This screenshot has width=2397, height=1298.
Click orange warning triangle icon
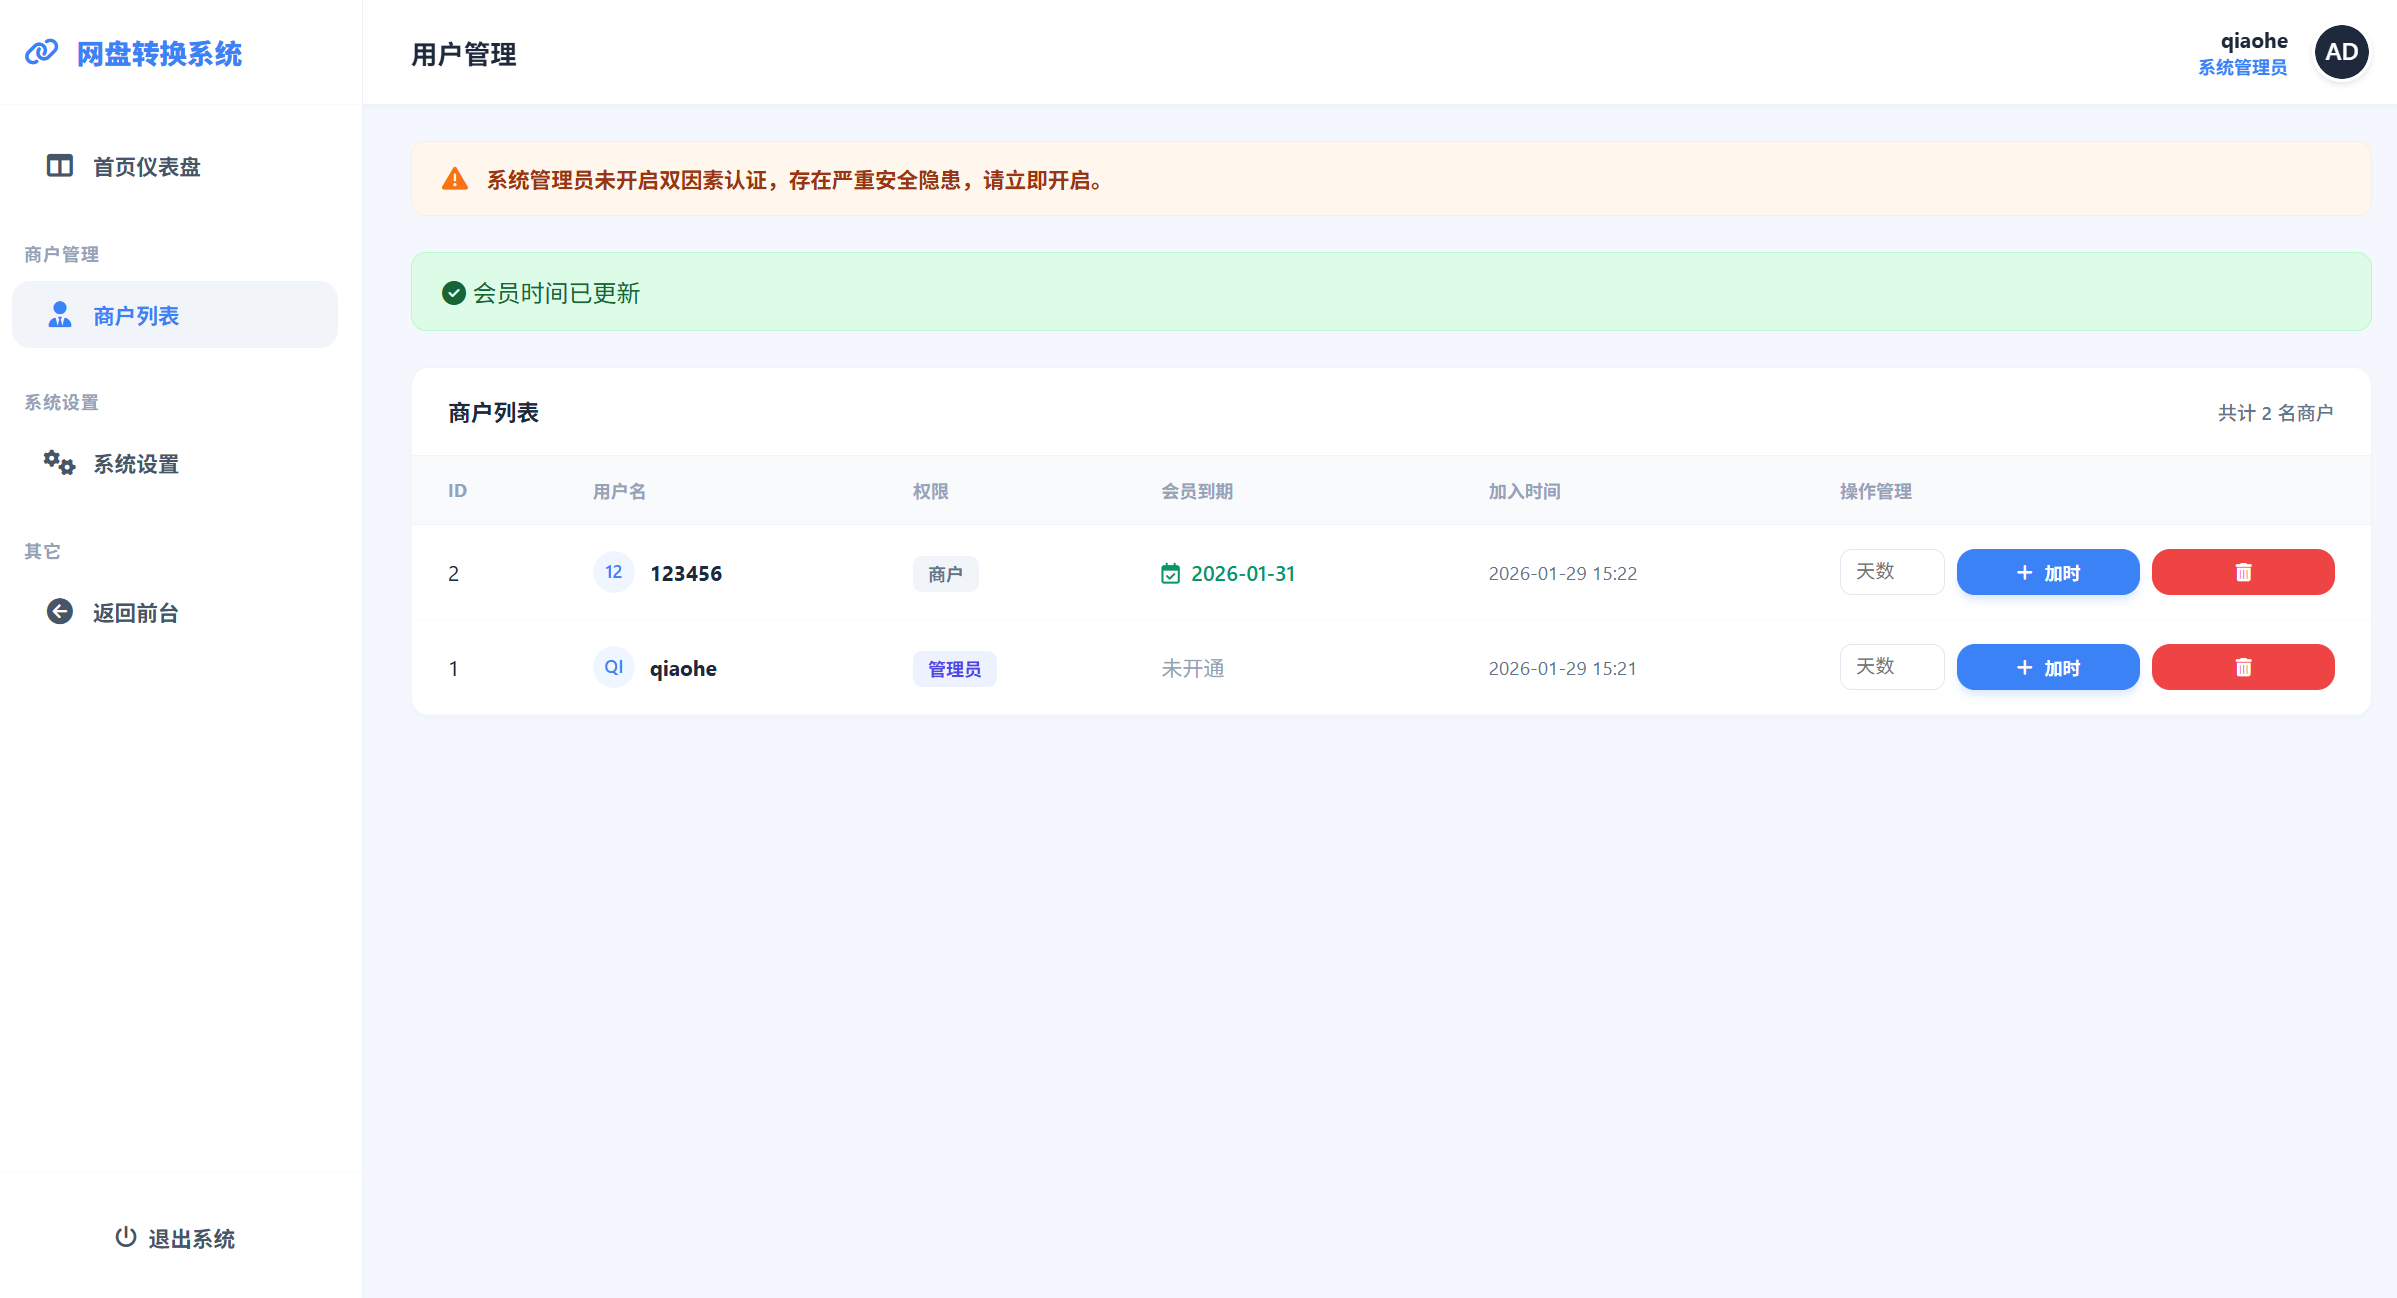click(x=455, y=180)
